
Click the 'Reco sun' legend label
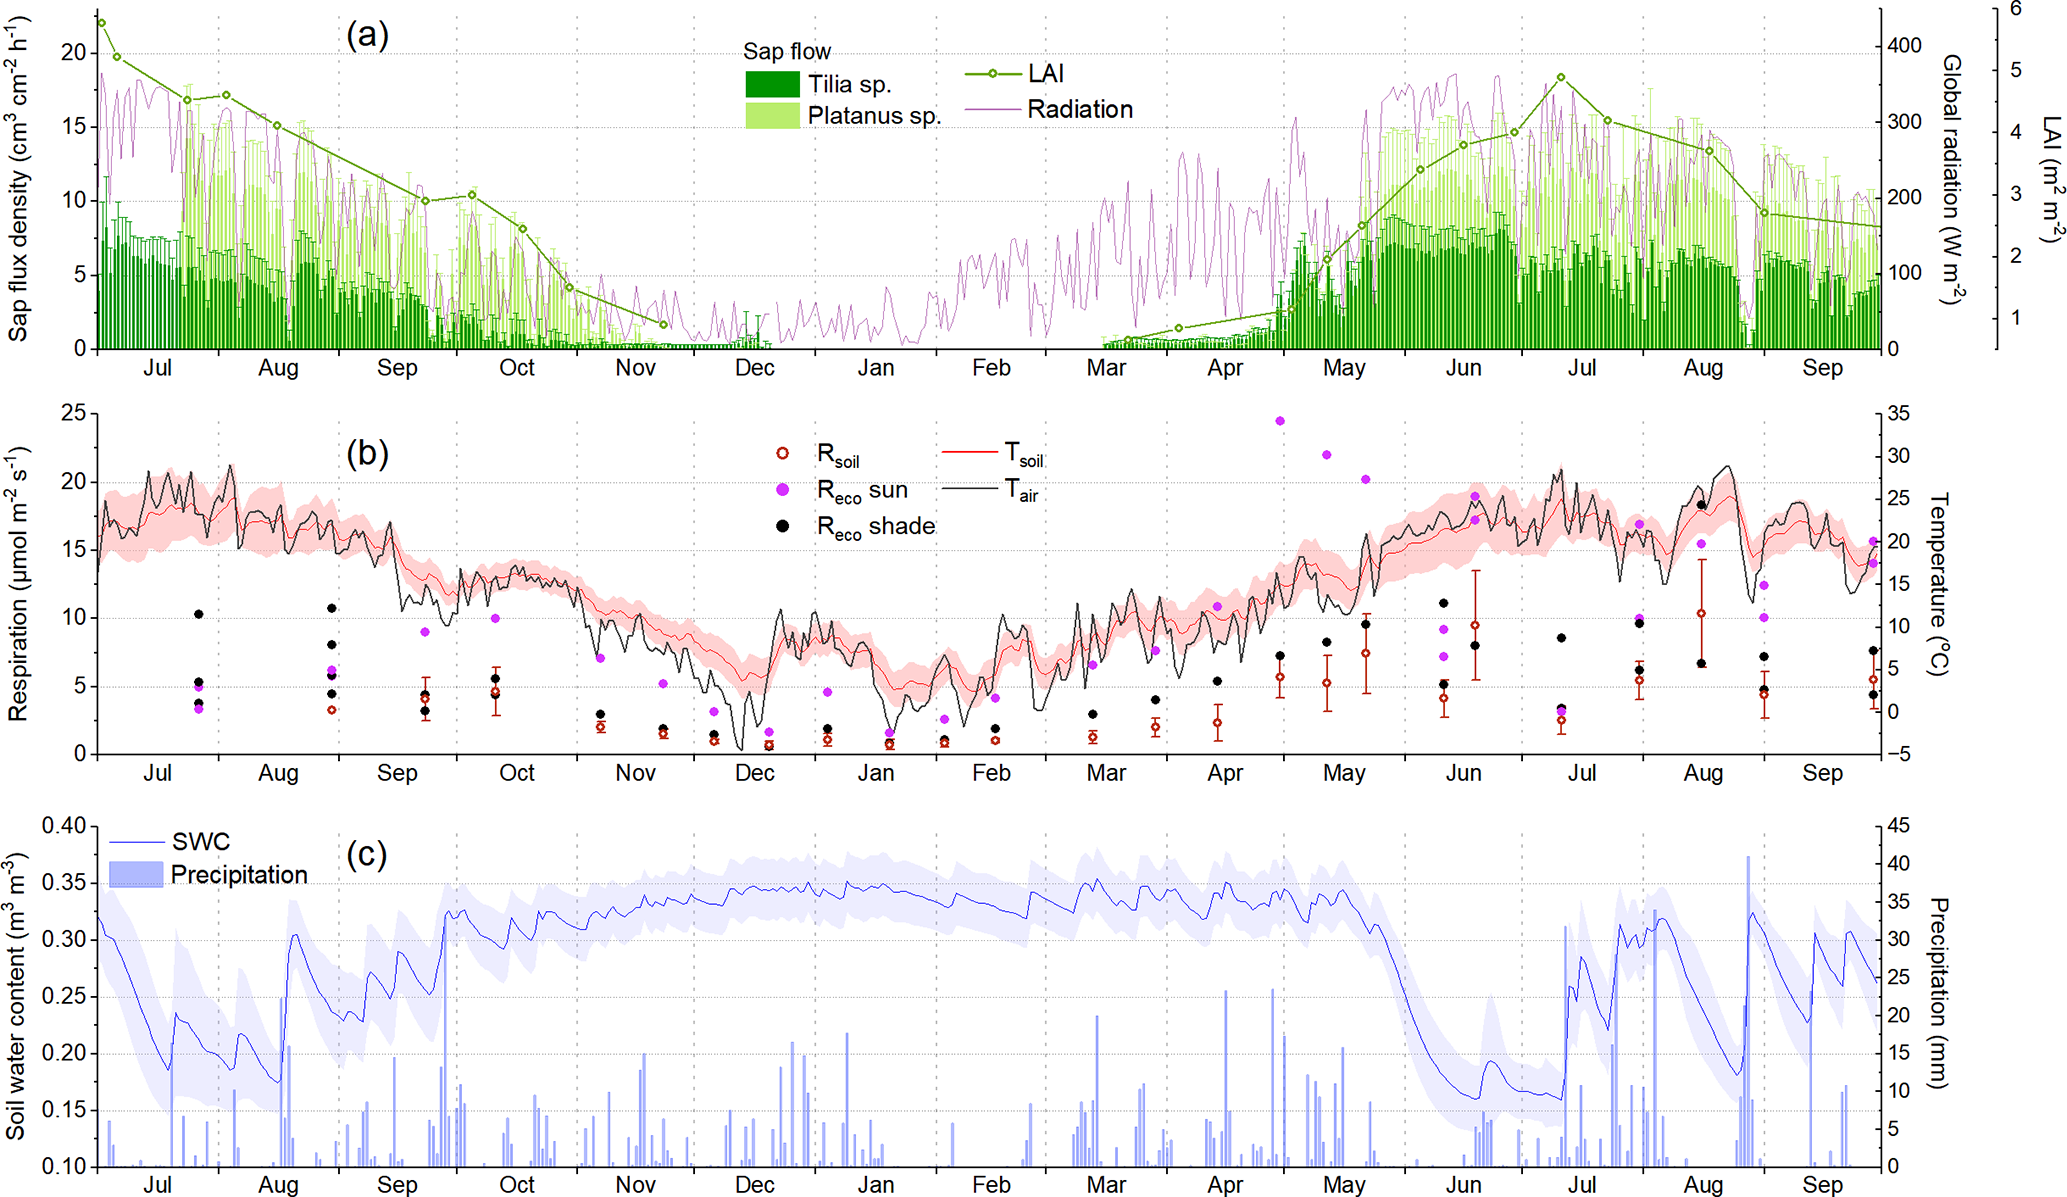click(862, 491)
